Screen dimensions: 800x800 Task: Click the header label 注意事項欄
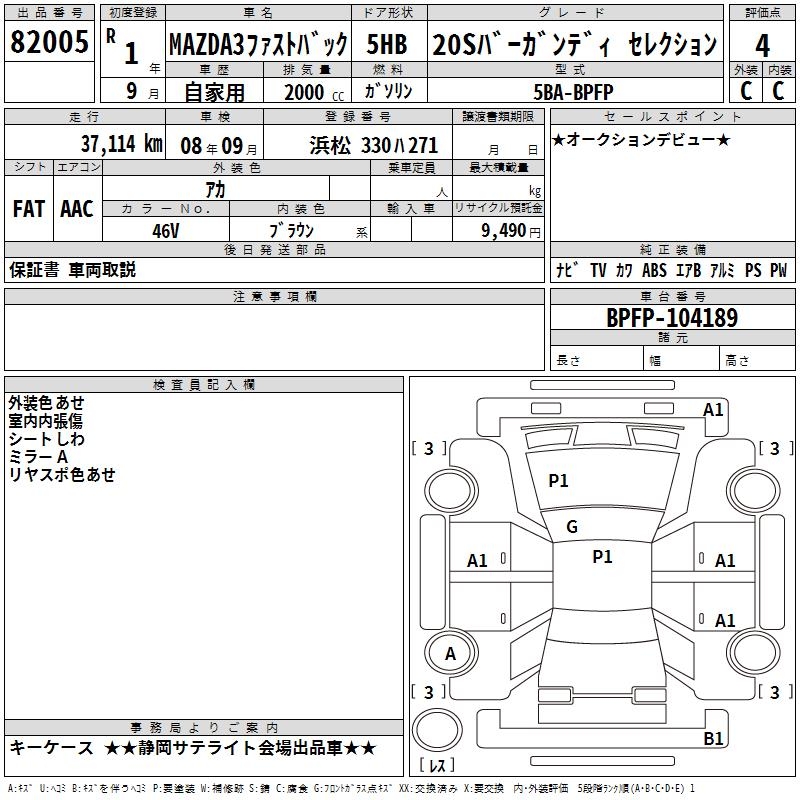[275, 296]
